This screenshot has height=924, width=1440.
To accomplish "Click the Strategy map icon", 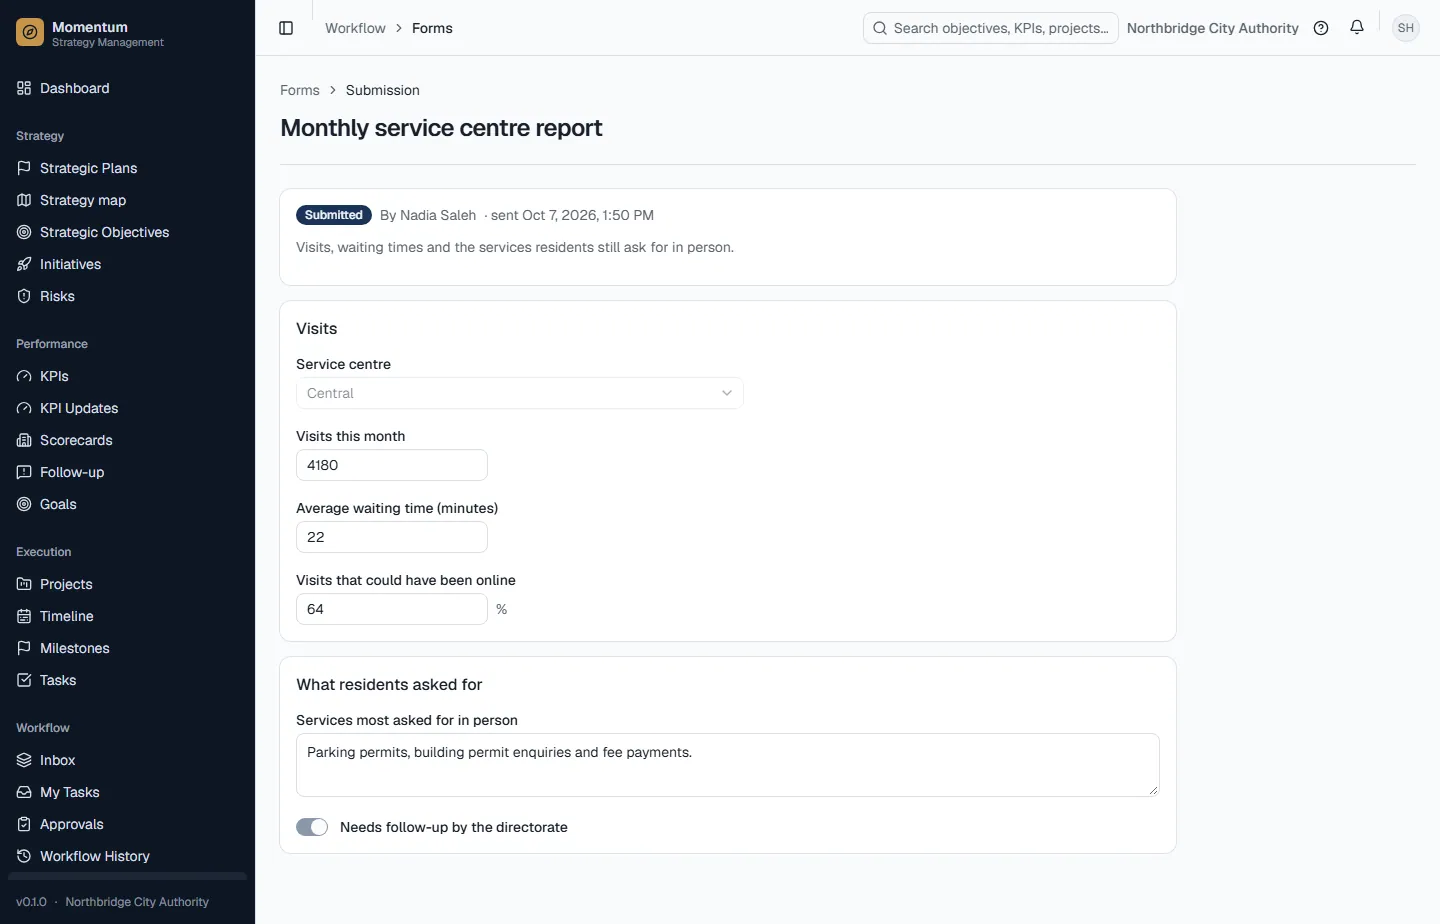I will 24,200.
